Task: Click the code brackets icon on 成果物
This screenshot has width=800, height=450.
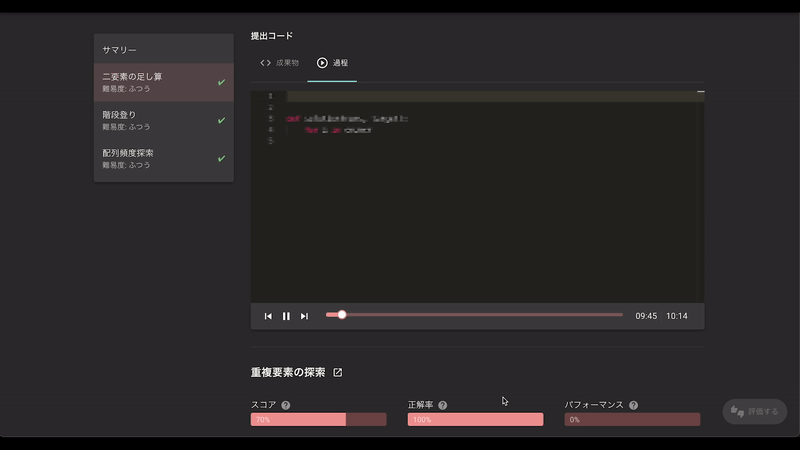Action: click(265, 63)
